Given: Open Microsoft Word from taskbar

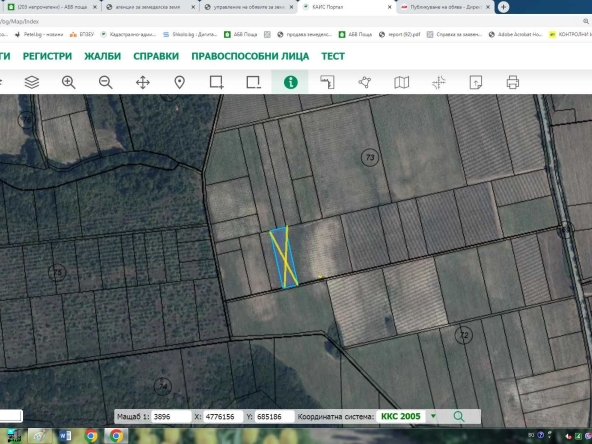Looking at the screenshot, I should (65, 436).
